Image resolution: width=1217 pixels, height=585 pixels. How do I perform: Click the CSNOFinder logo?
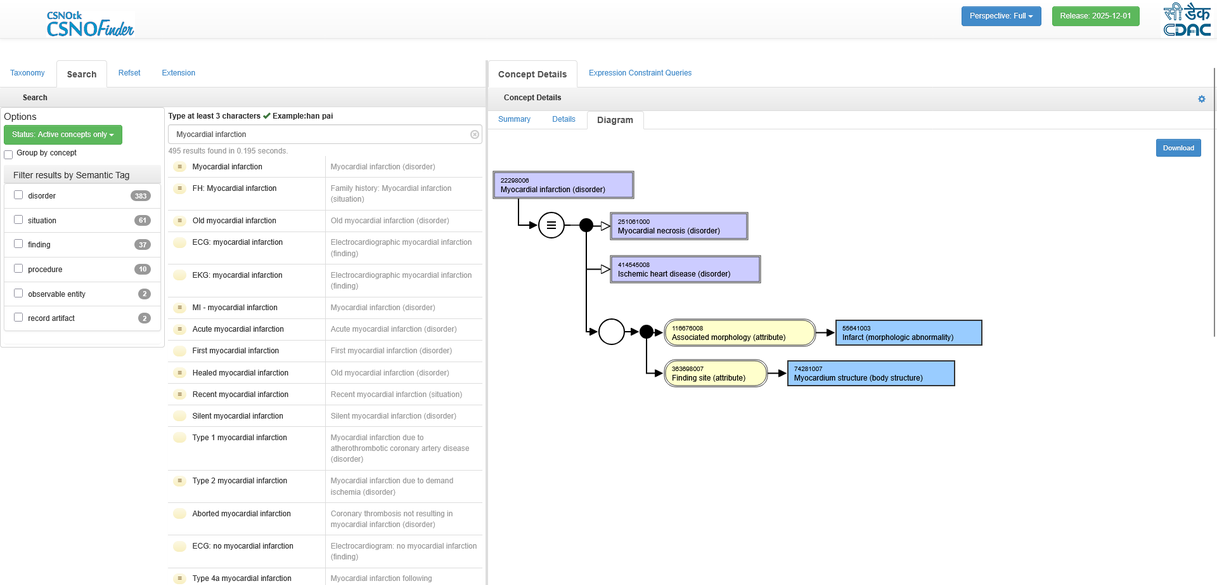90,23
